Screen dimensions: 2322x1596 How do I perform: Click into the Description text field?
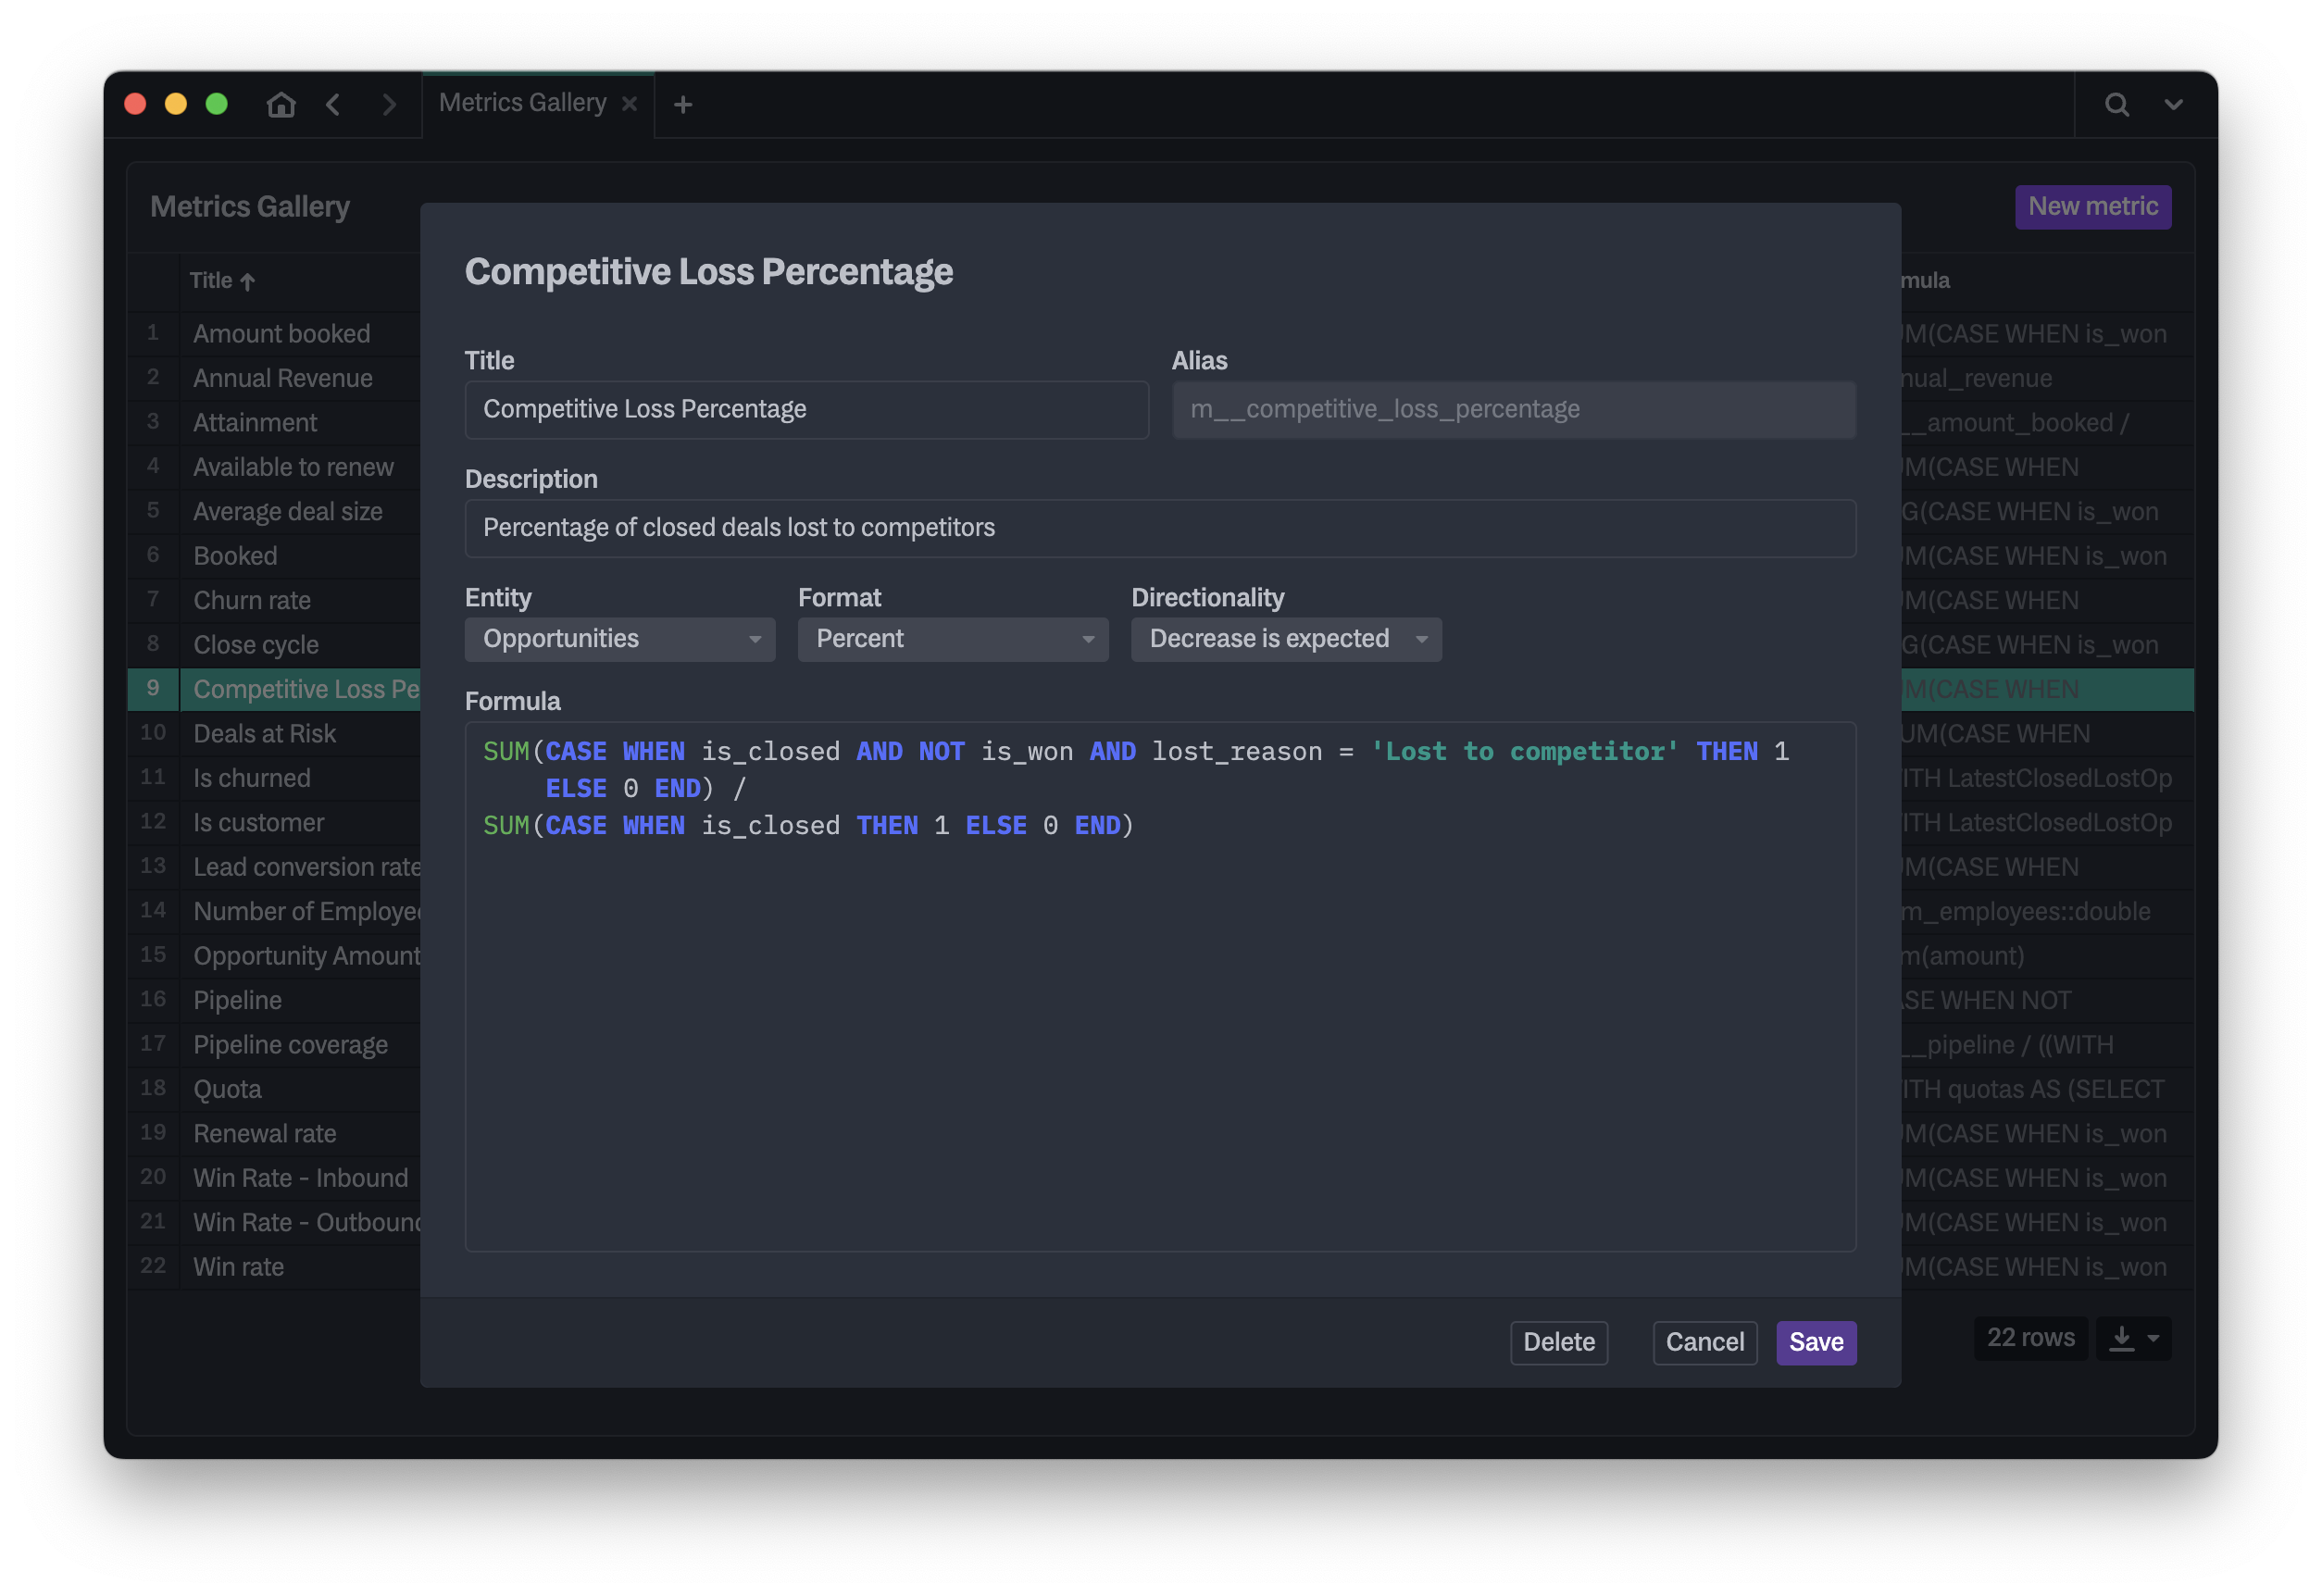pos(1160,528)
